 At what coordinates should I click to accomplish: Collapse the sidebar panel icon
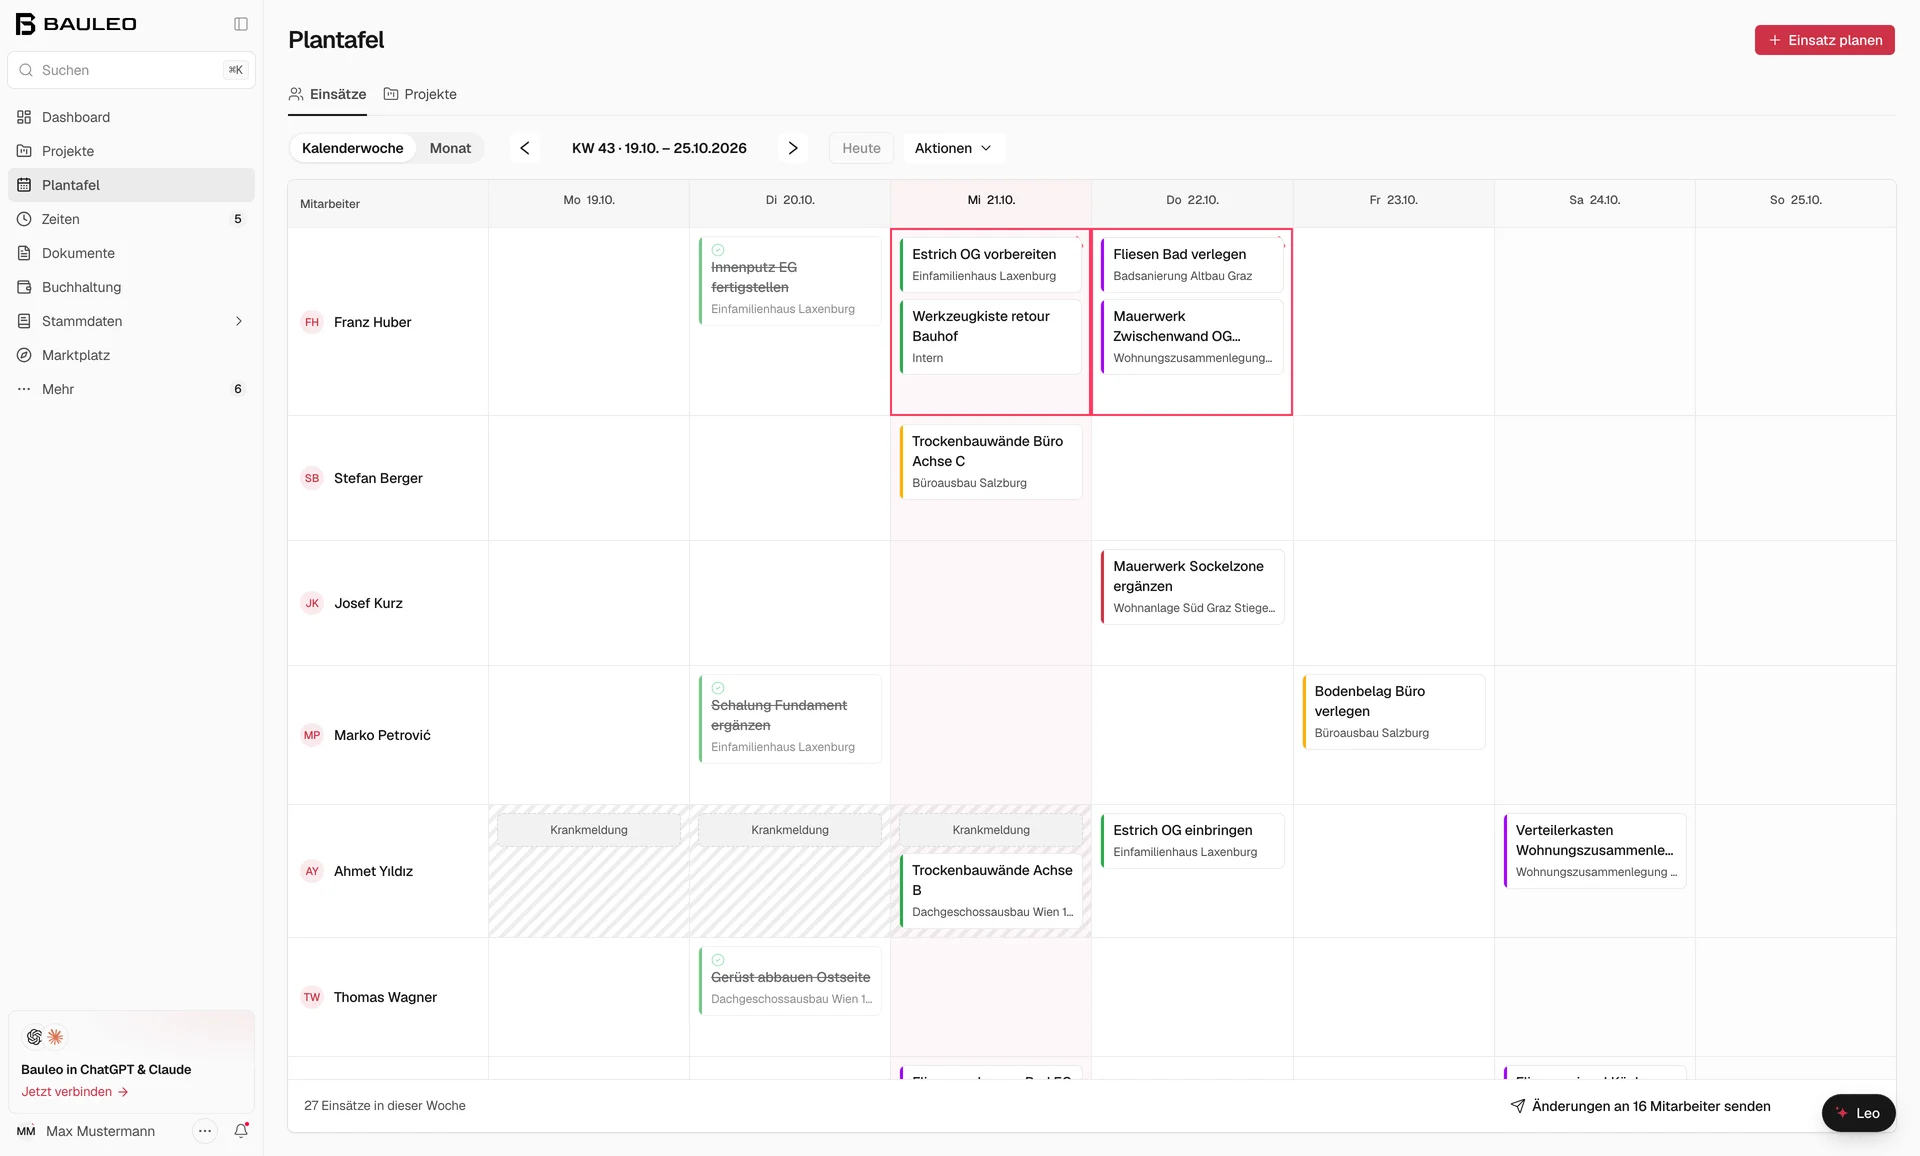pyautogui.click(x=241, y=24)
